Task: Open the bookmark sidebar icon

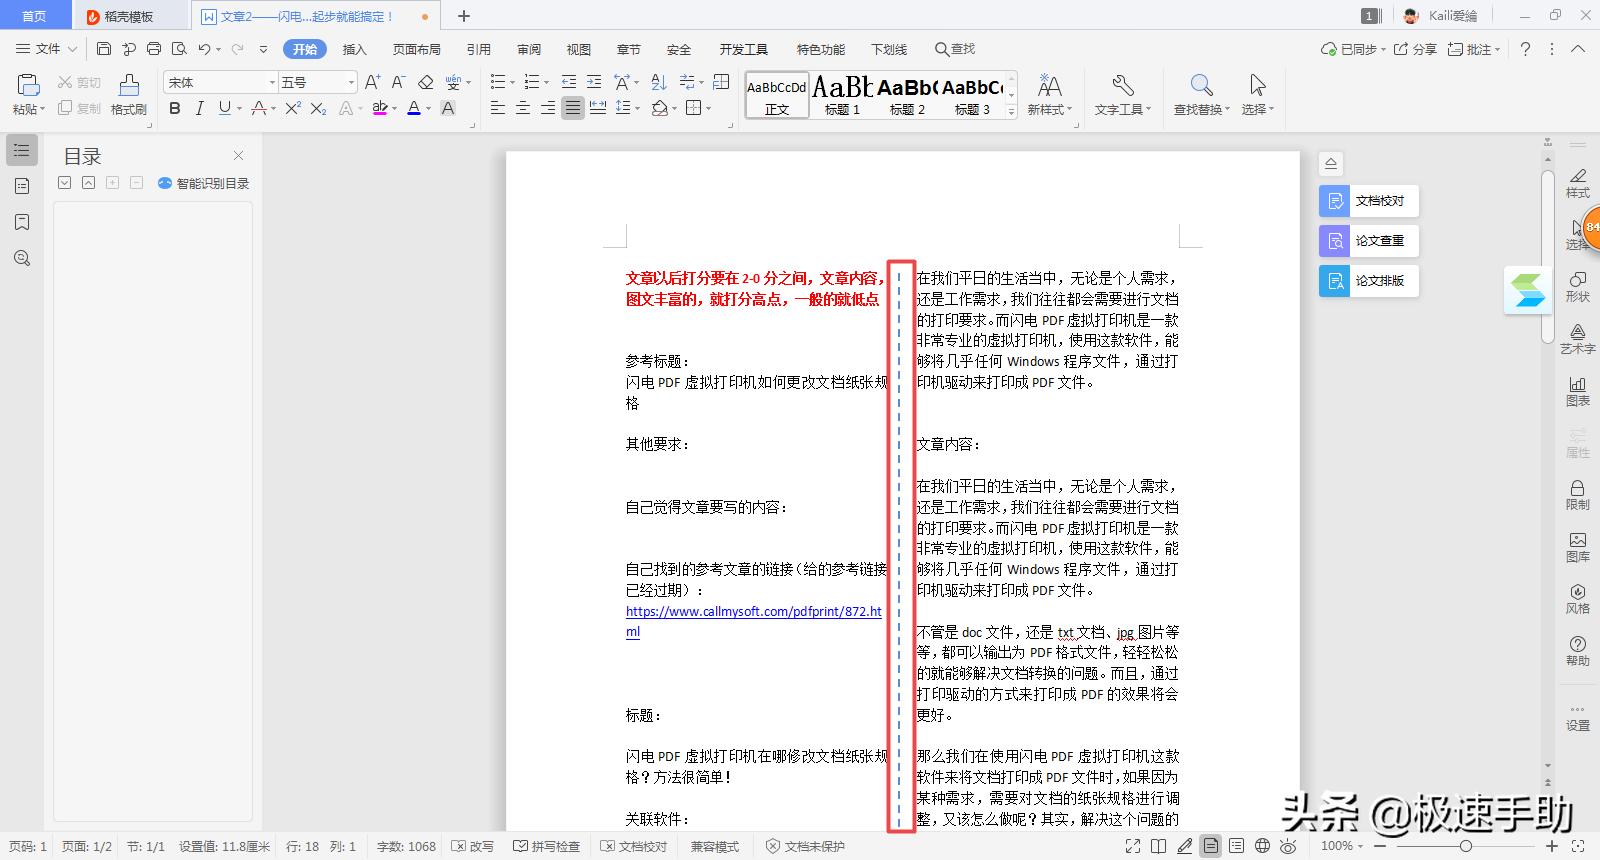Action: click(22, 222)
